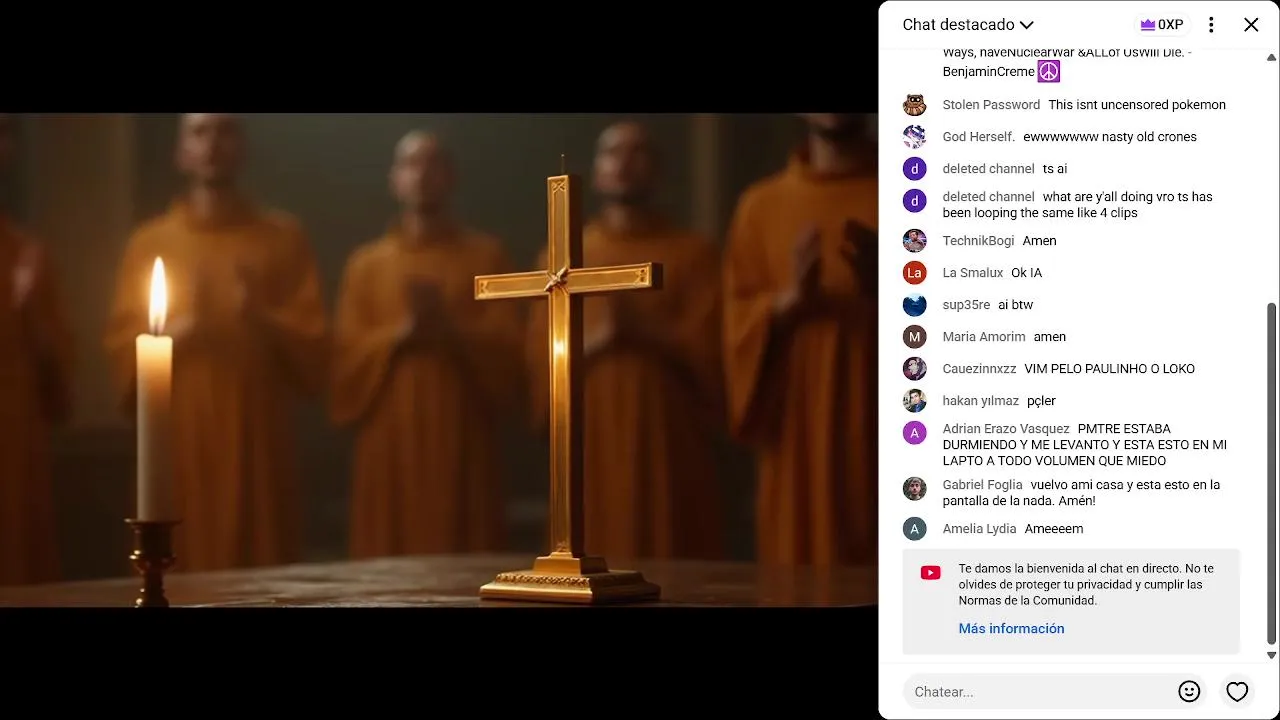Screen dimensions: 1280x720
Task: Open the chat three-dot options menu
Action: point(1211,25)
